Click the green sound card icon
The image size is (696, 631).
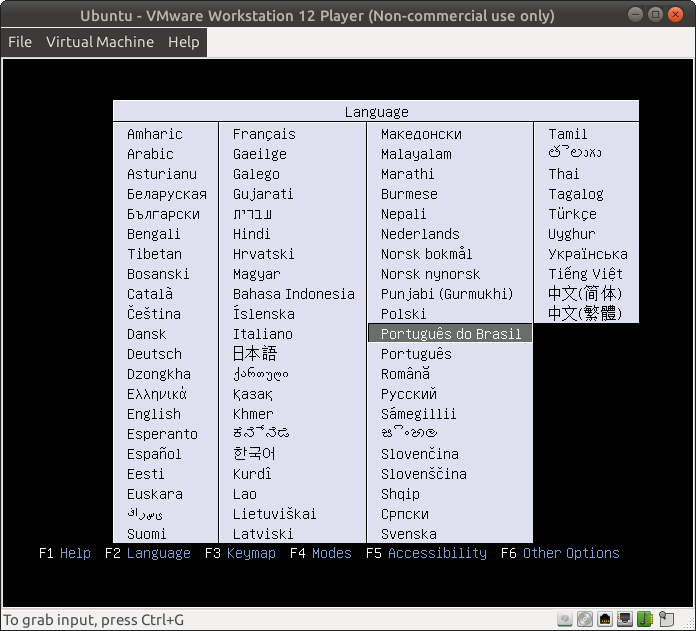[x=645, y=619]
